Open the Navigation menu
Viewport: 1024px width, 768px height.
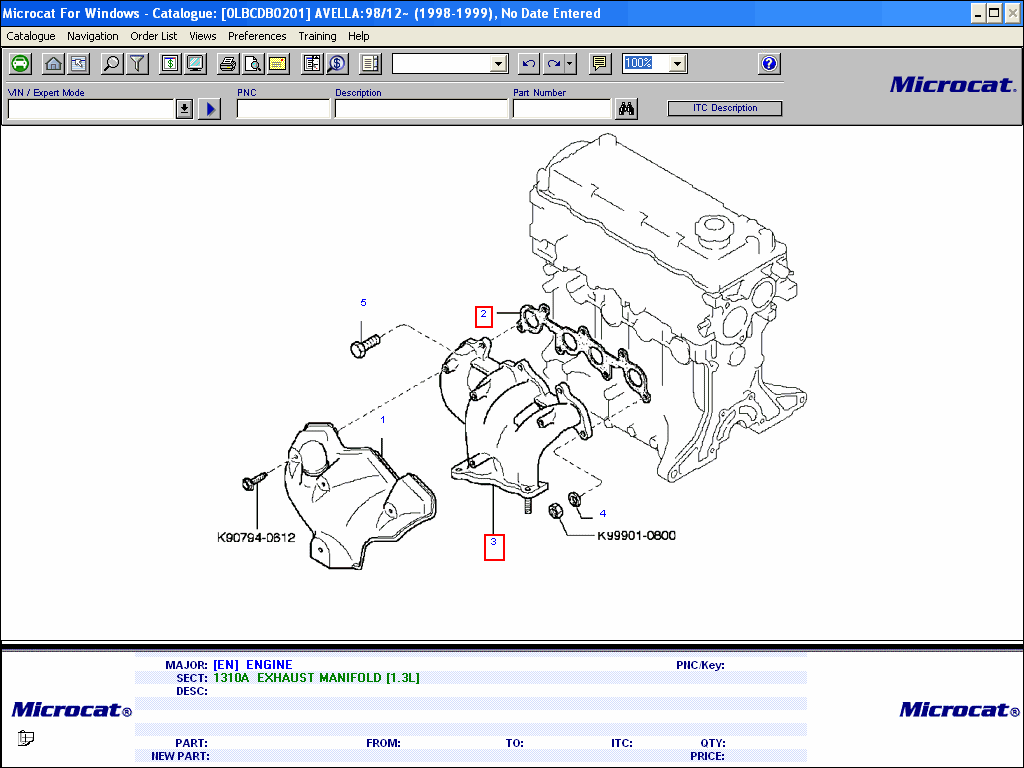93,36
